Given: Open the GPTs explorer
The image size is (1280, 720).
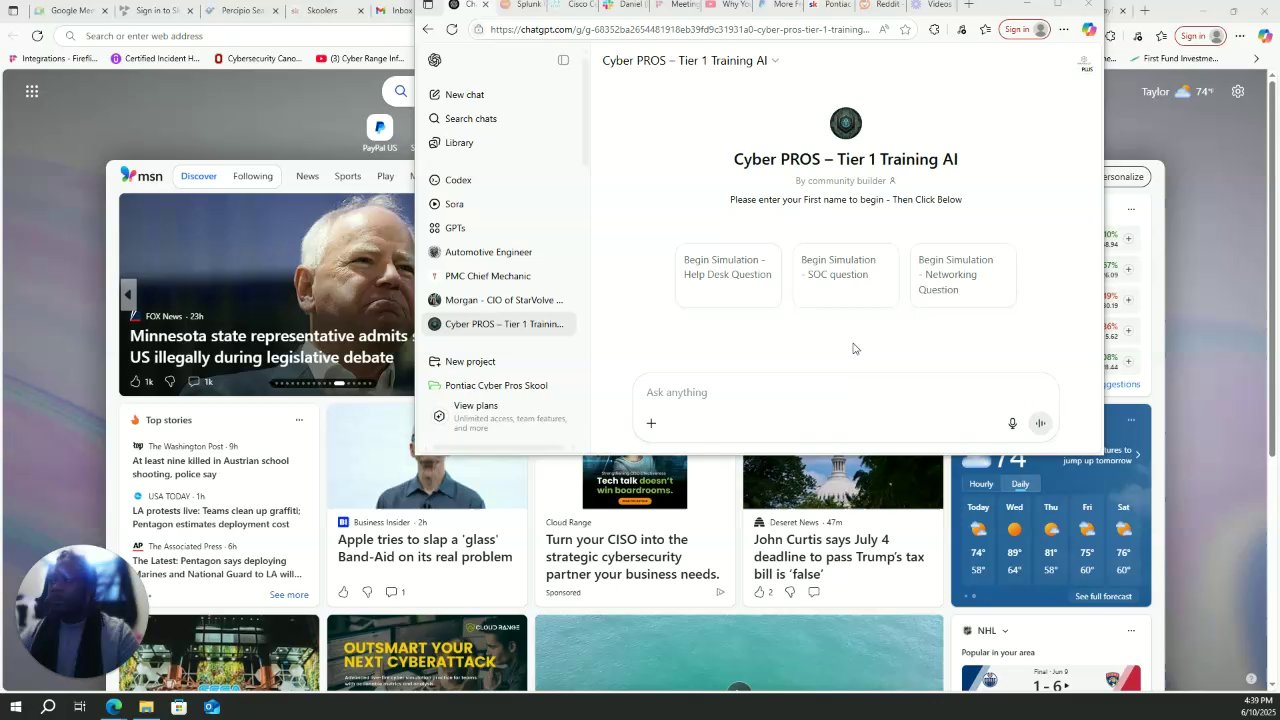Looking at the screenshot, I should [455, 228].
